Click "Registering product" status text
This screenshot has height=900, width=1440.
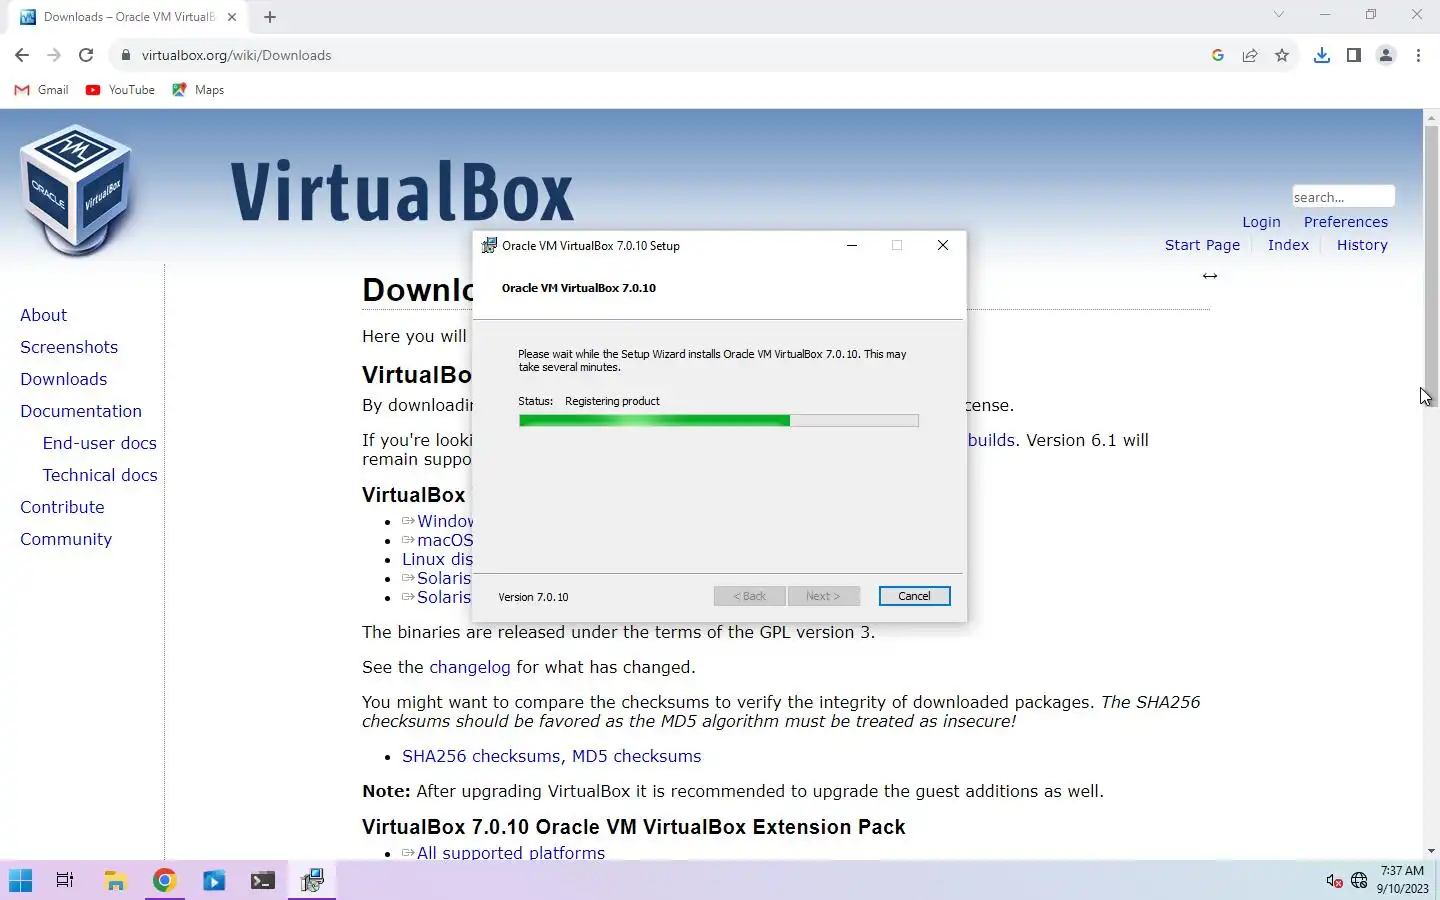pos(612,401)
